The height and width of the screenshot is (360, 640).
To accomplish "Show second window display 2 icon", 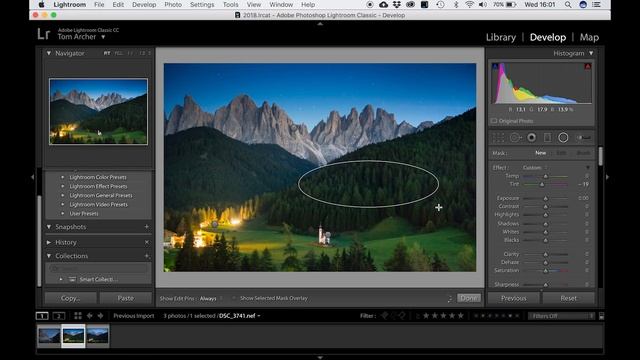I will (59, 316).
